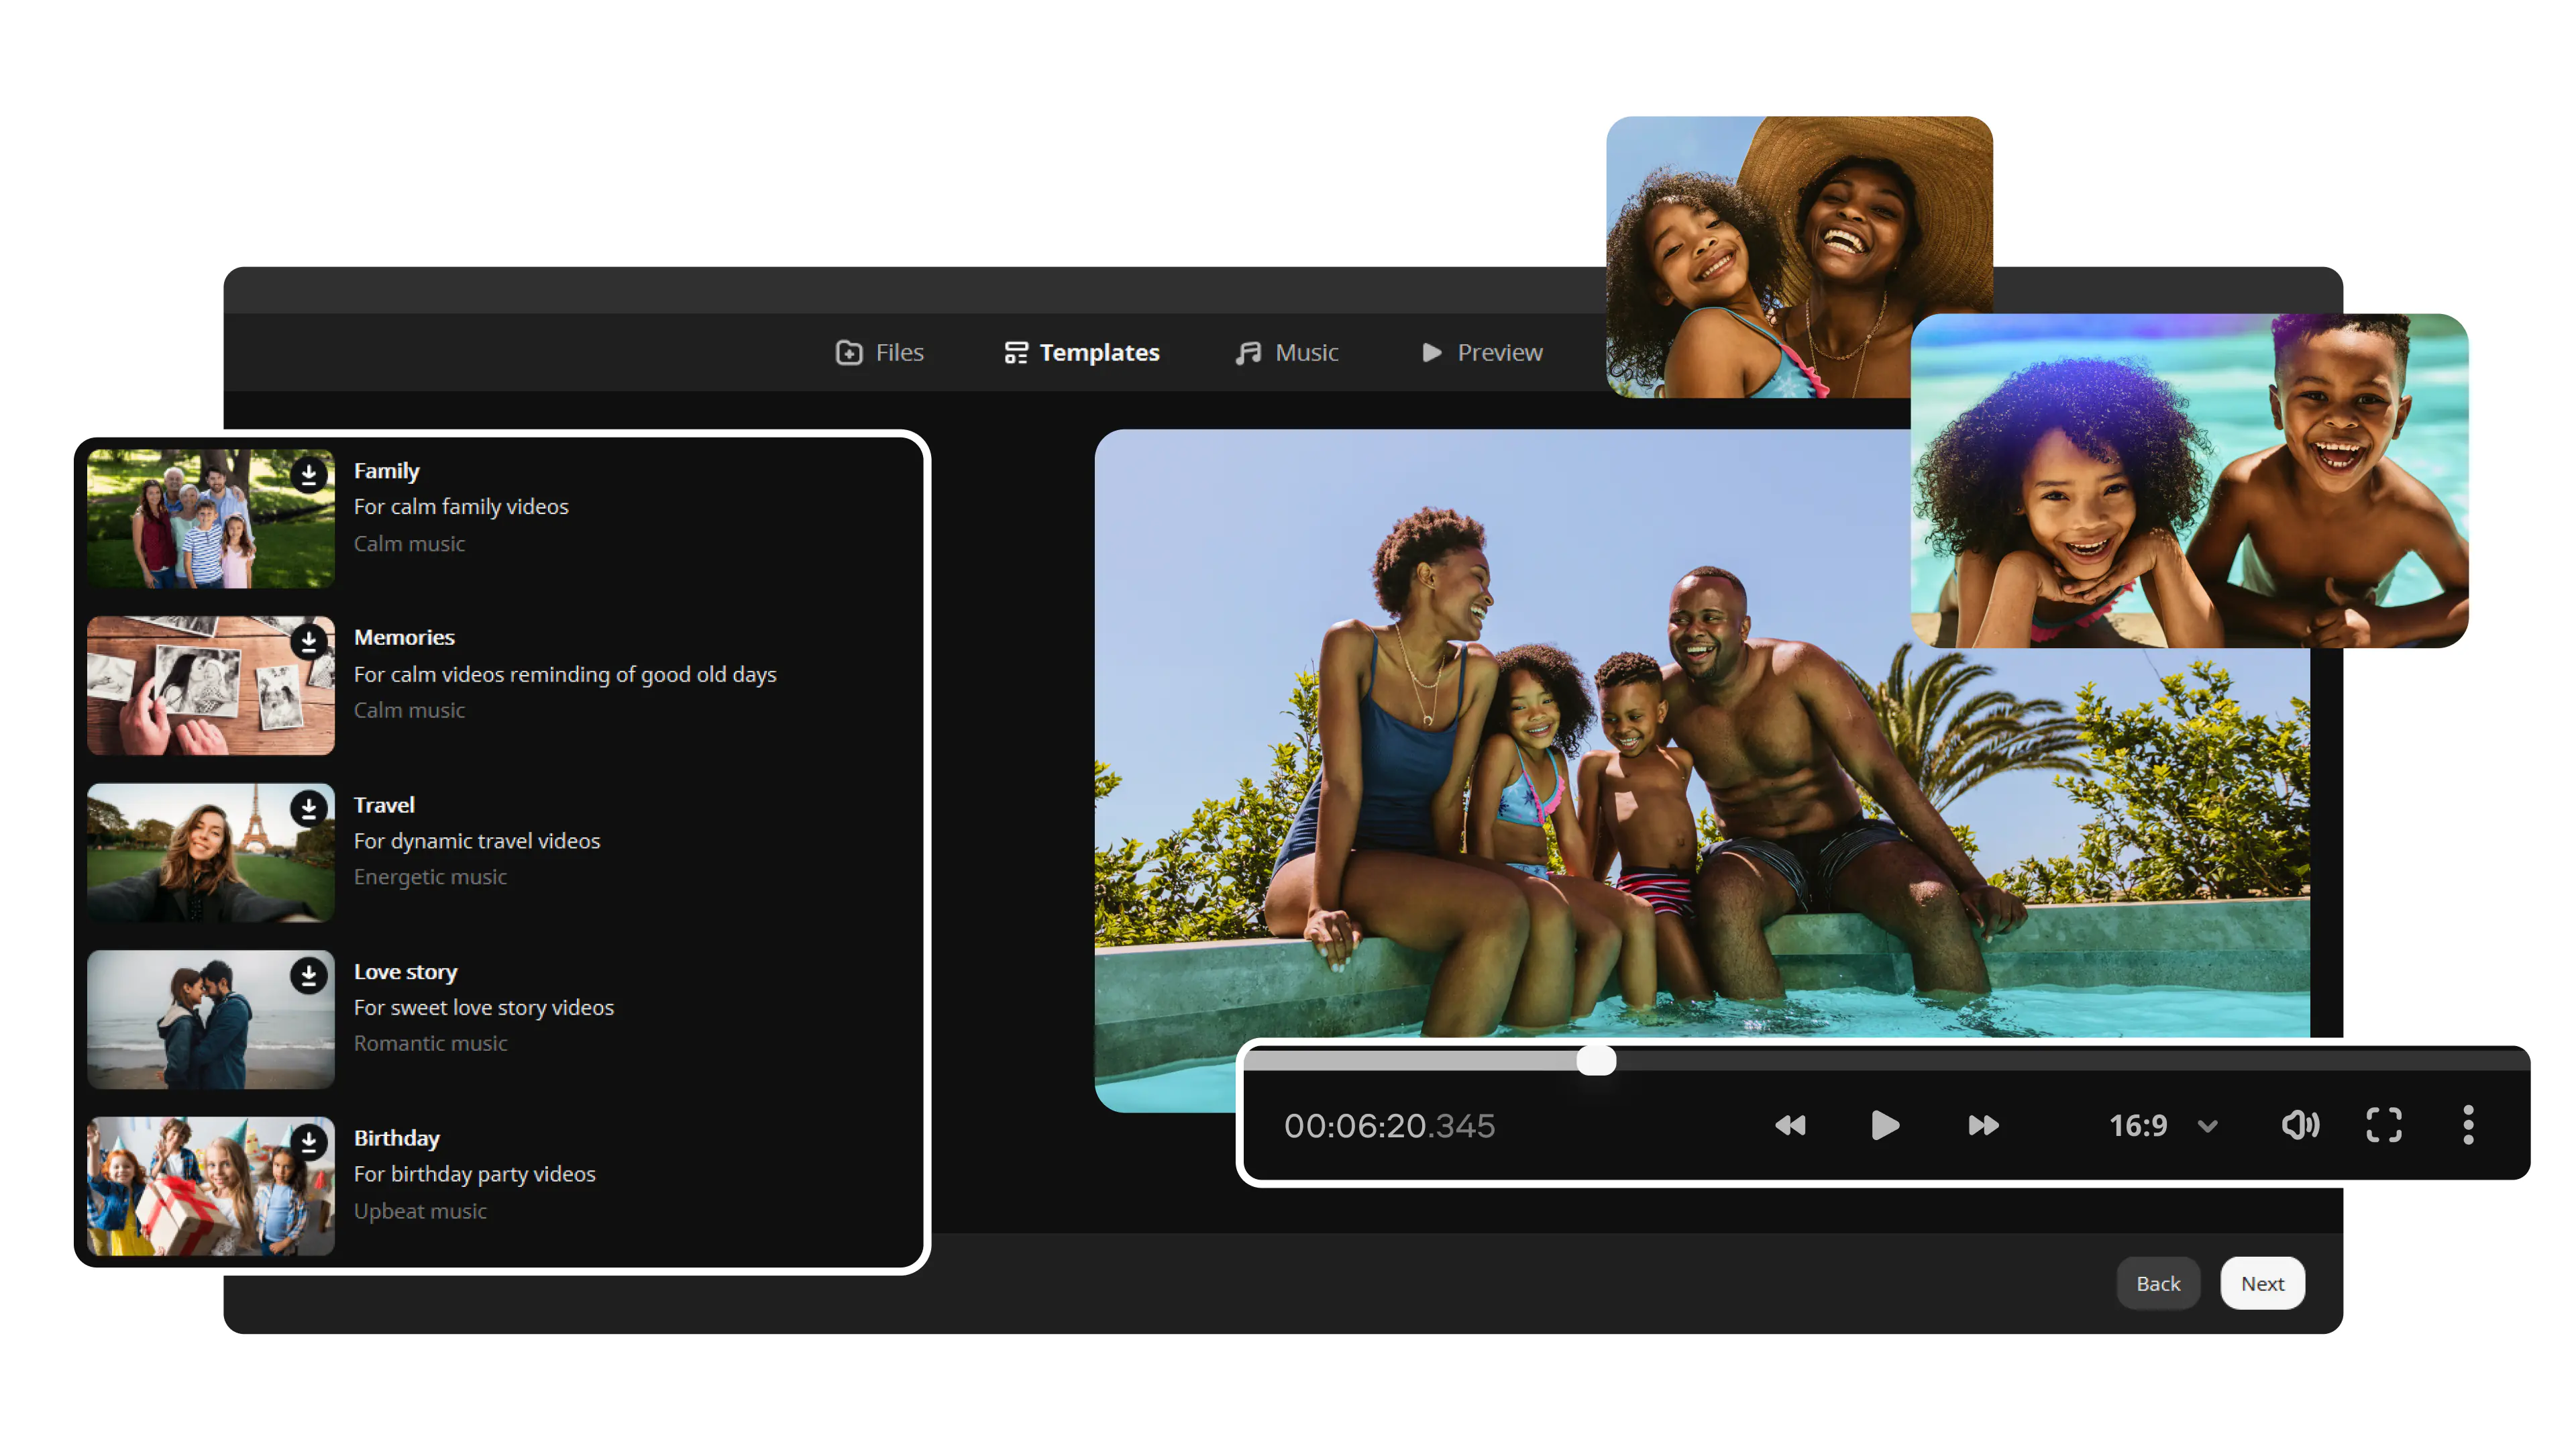The width and height of the screenshot is (2576, 1450).
Task: Click the download icon on Family template
Action: coord(309,474)
